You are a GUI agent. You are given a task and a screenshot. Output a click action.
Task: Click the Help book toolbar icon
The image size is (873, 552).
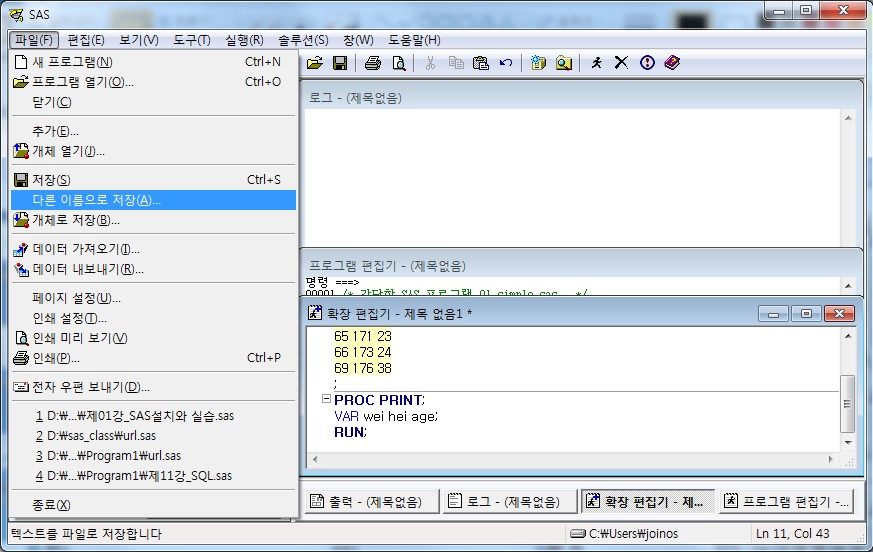[672, 63]
